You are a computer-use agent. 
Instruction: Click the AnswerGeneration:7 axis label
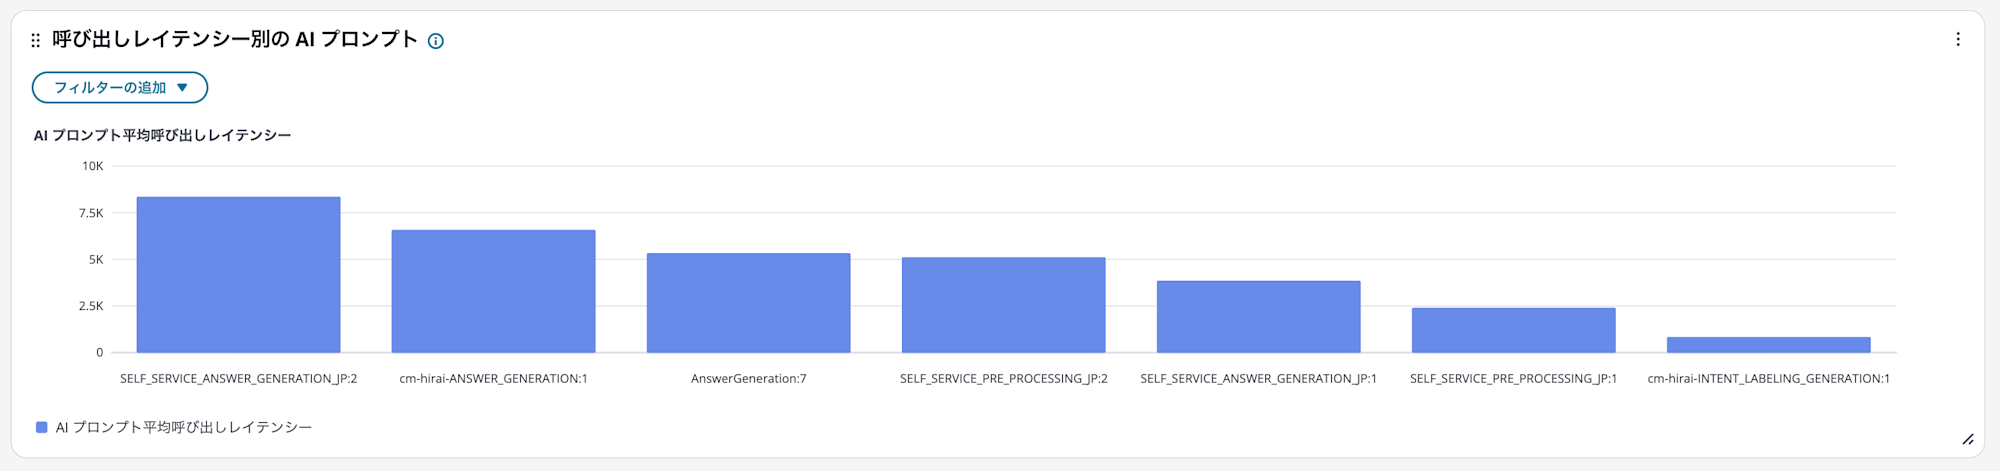click(748, 379)
